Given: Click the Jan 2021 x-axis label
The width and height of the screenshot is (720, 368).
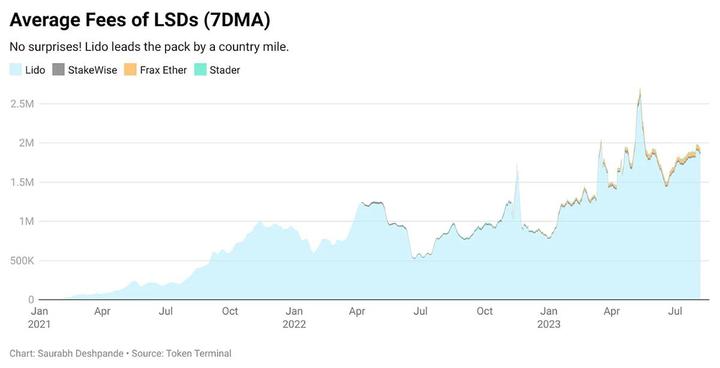Looking at the screenshot, I should pyautogui.click(x=39, y=317).
